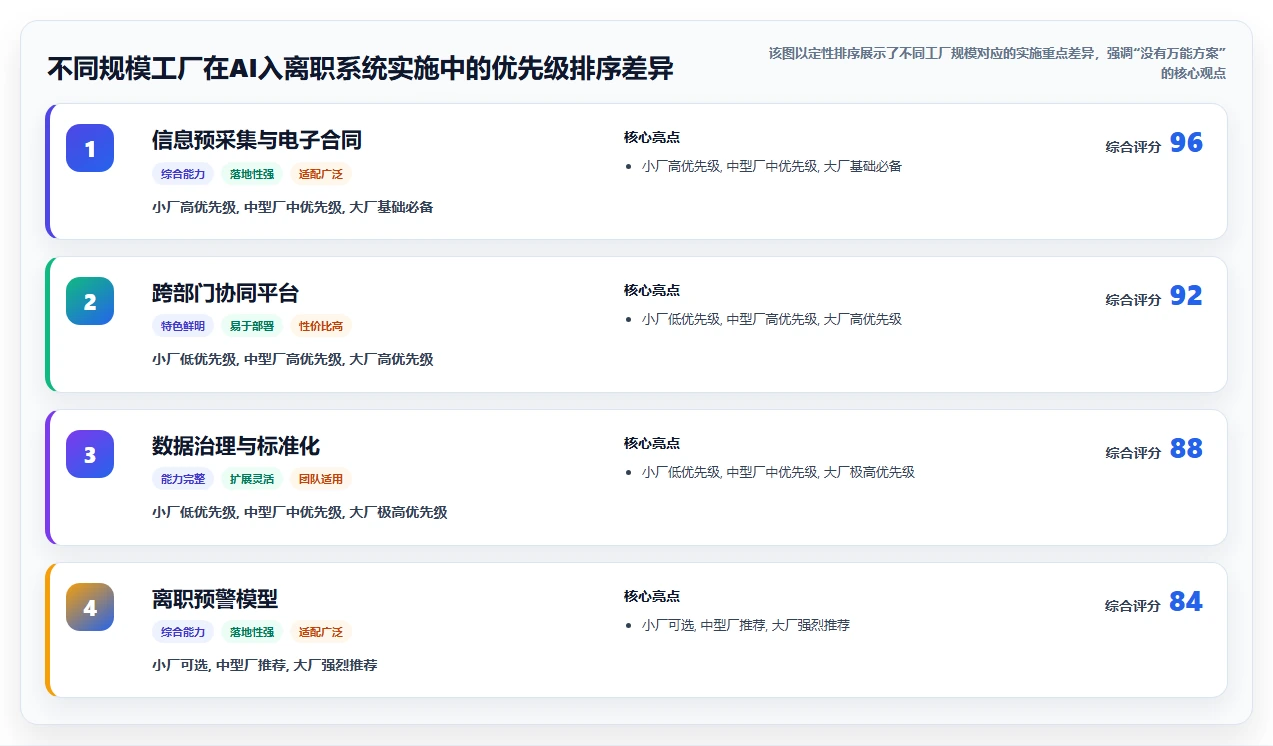Click the rank 4 number badge
Screen dimensions: 1273x746
point(90,607)
